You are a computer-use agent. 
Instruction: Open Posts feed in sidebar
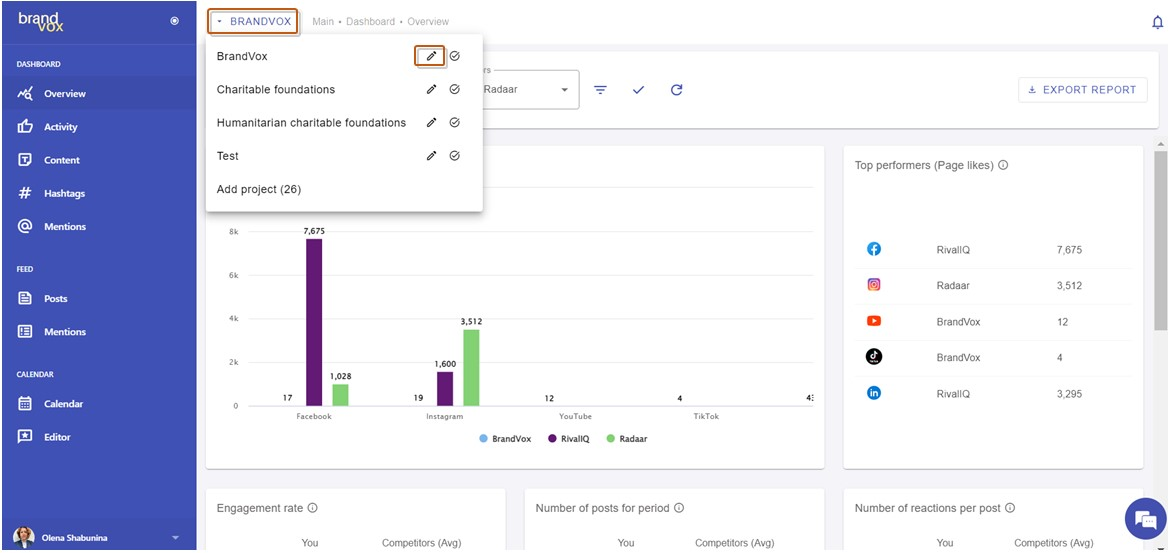coord(98,298)
